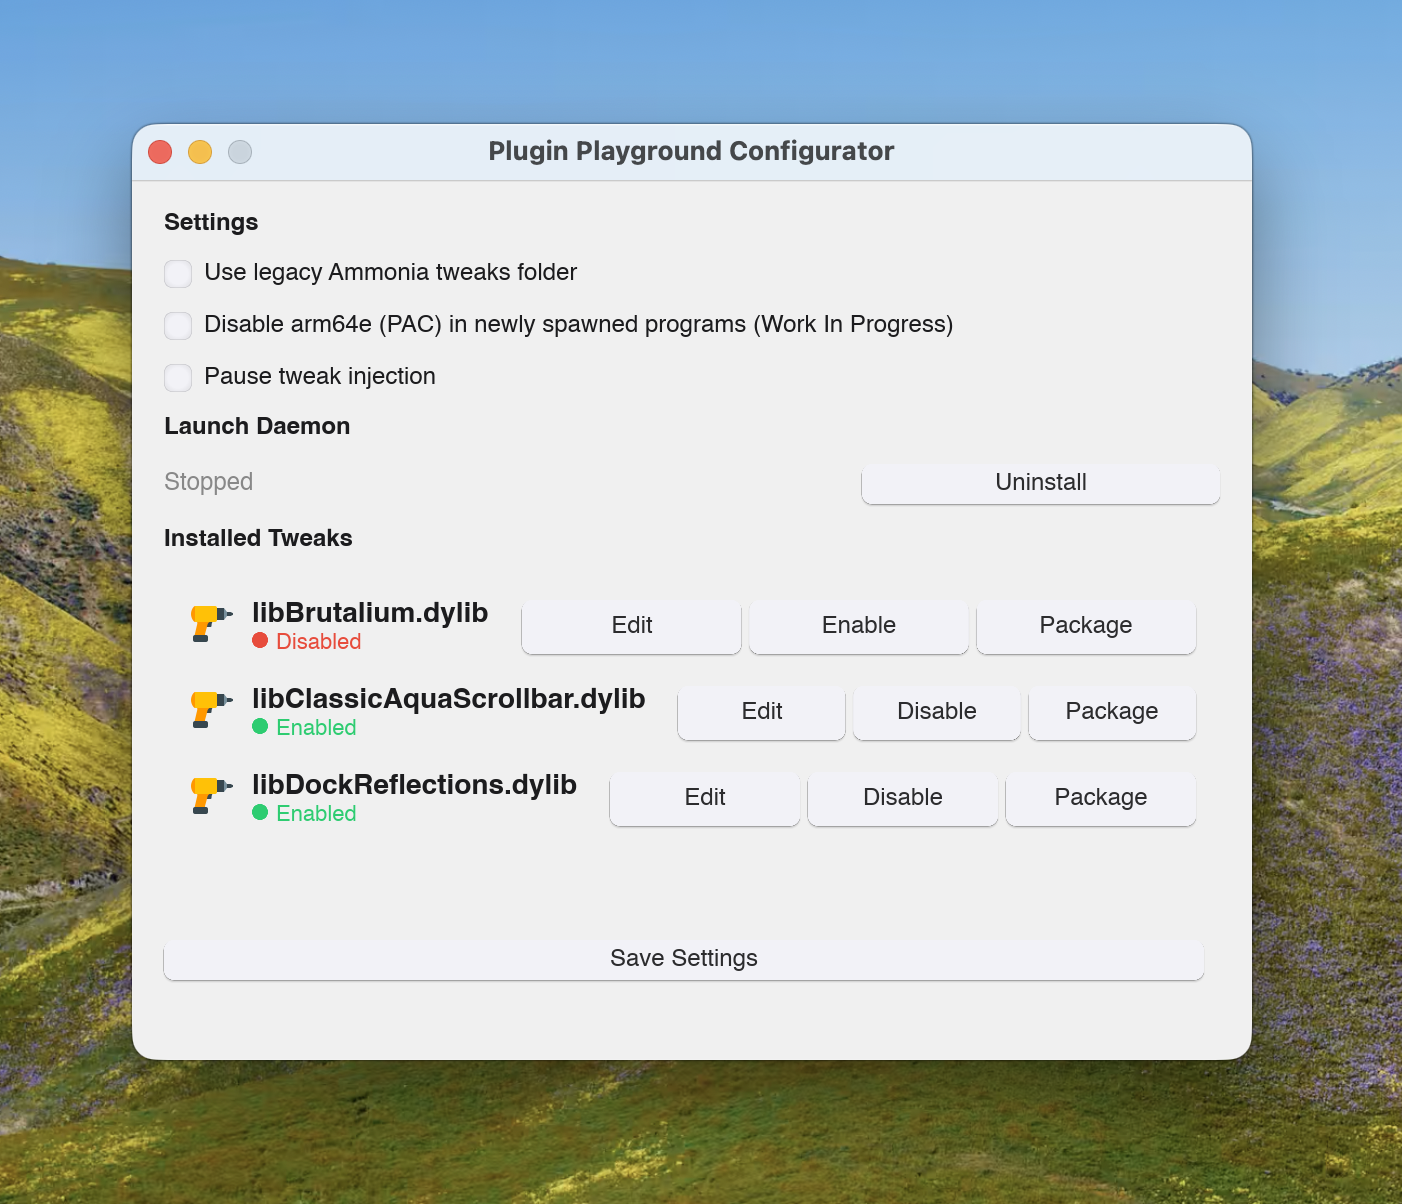The height and width of the screenshot is (1204, 1402).
Task: Edit libDockReflections.dylib tweak
Action: click(x=705, y=798)
